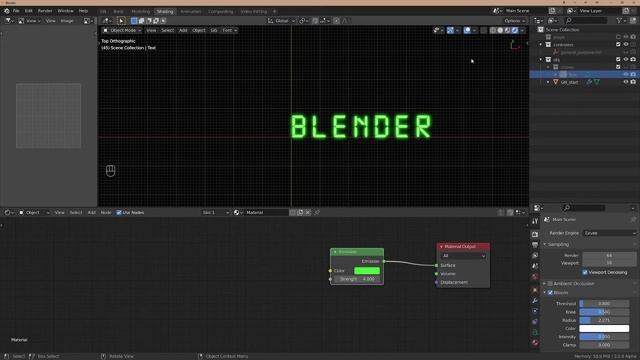Select the tweak cursor tool icon
The height and width of the screenshot is (360, 640).
coord(121,21)
